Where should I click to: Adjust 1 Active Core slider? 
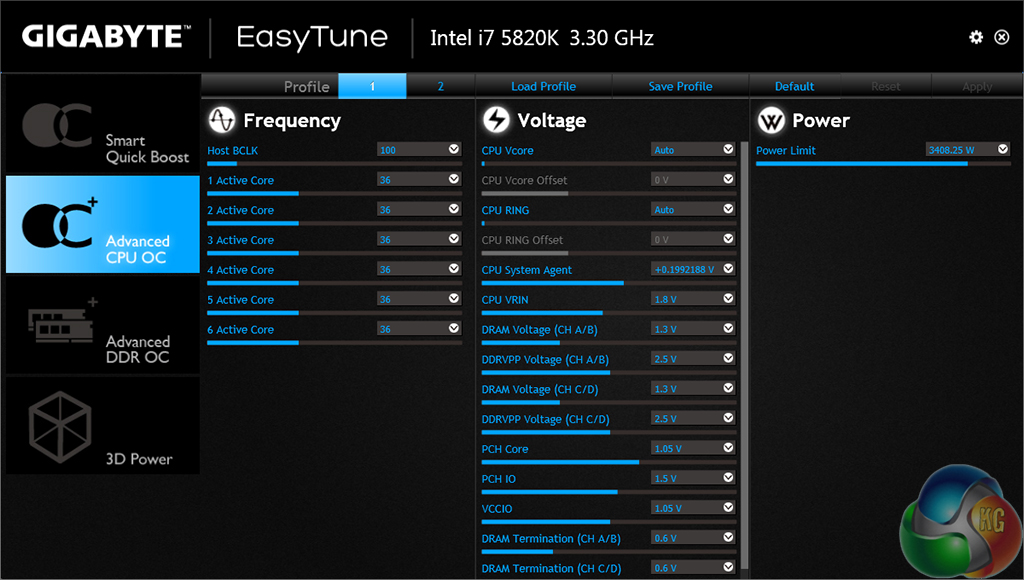pyautogui.click(x=334, y=193)
